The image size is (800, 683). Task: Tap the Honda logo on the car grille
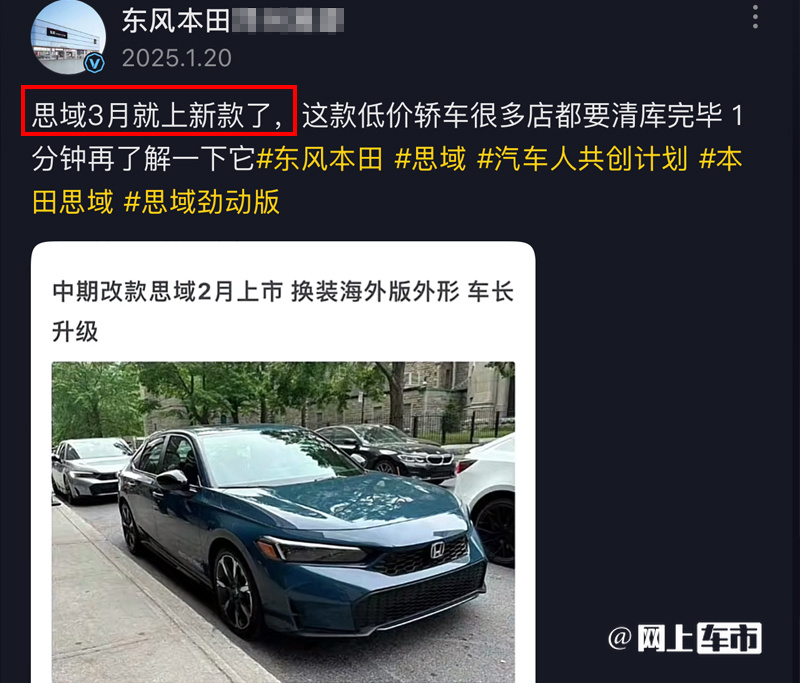coord(437,550)
